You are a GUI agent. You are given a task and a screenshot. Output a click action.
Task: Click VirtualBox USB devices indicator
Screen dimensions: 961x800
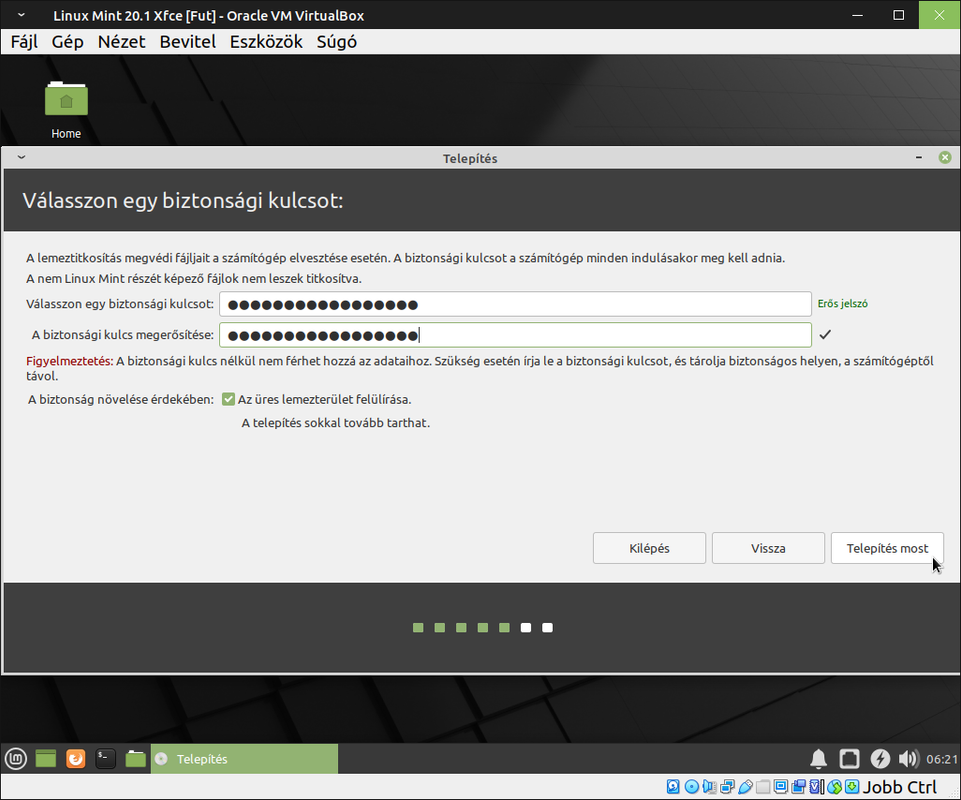pos(745,787)
